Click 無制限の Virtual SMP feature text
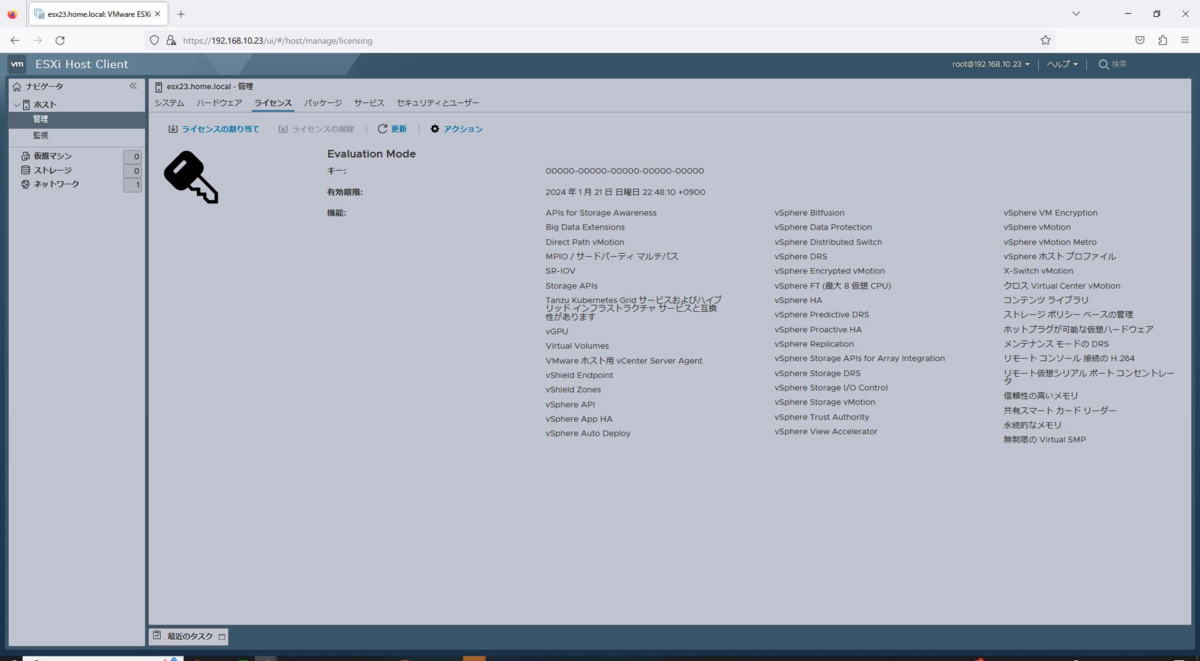This screenshot has height=661, width=1200. tap(1044, 440)
